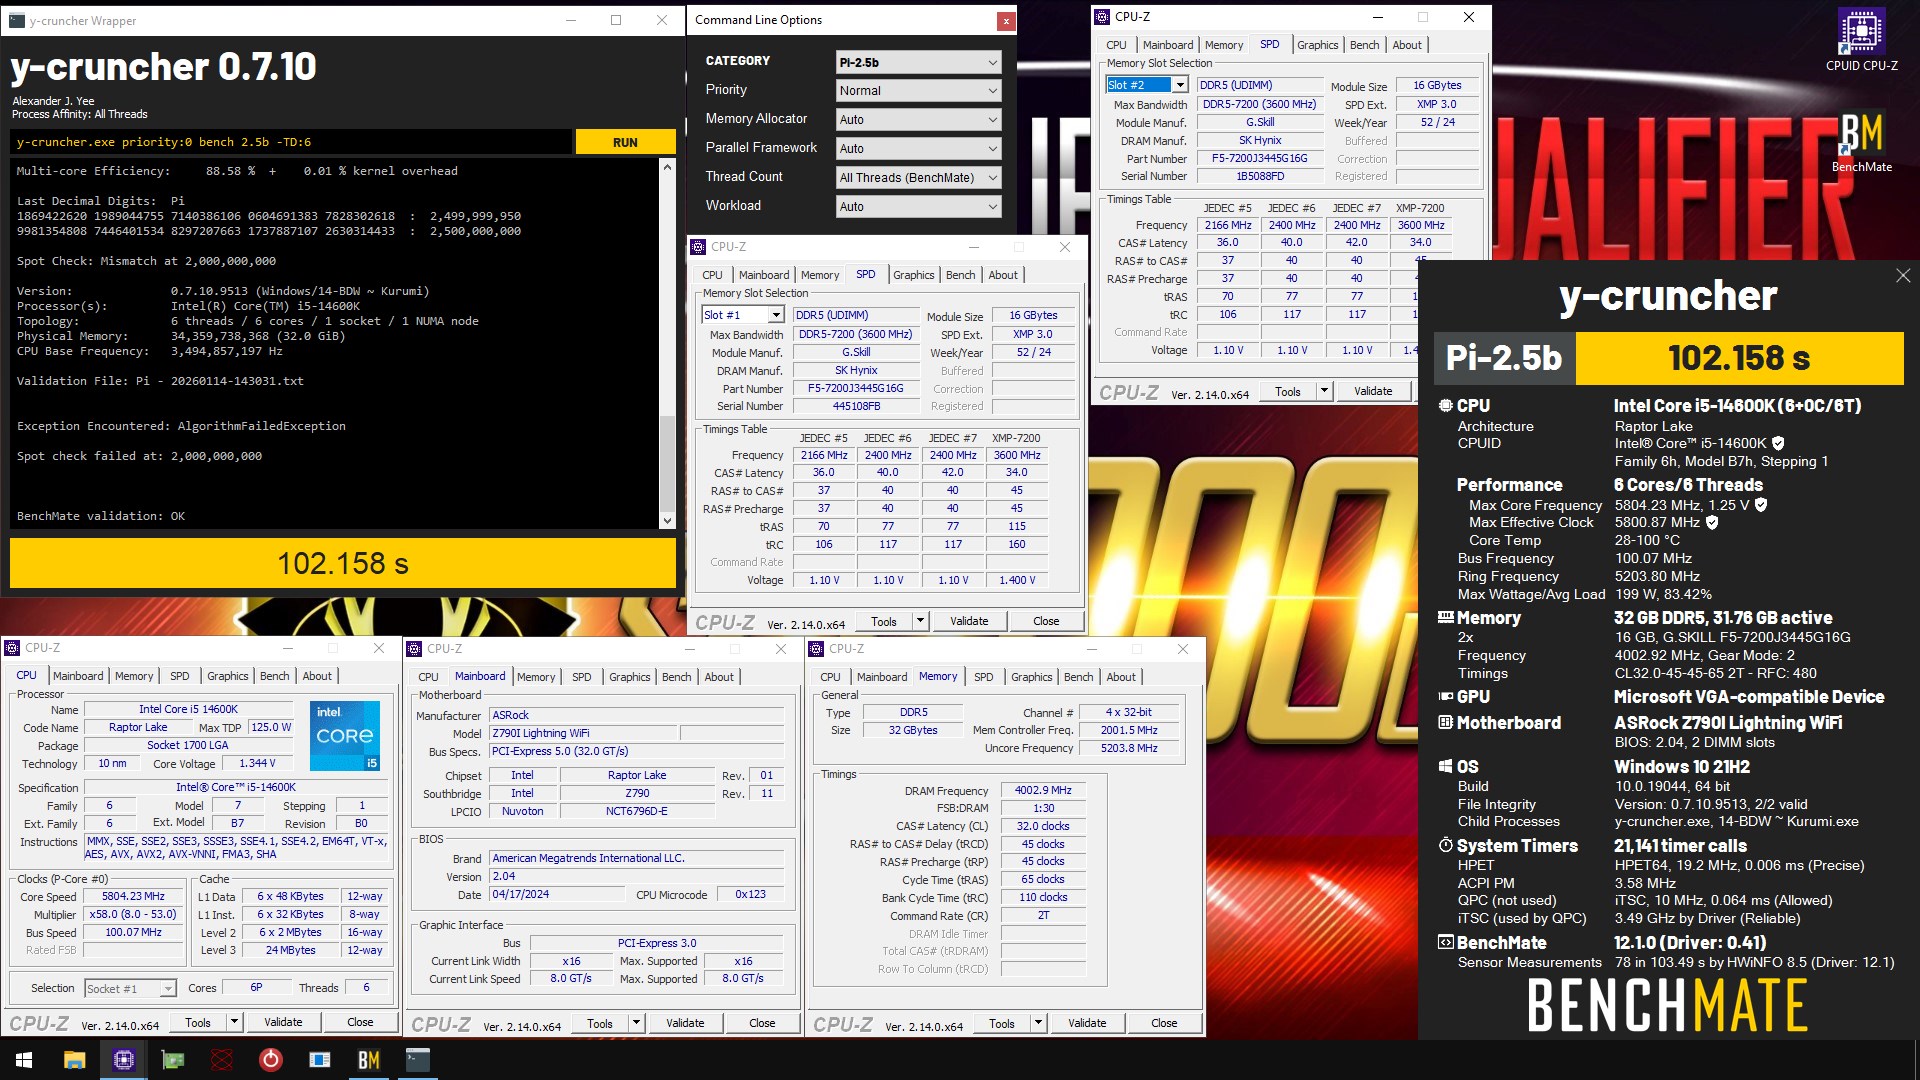Screen dimensions: 1920x1080
Task: Click the yellow RUN button
Action: tap(625, 142)
